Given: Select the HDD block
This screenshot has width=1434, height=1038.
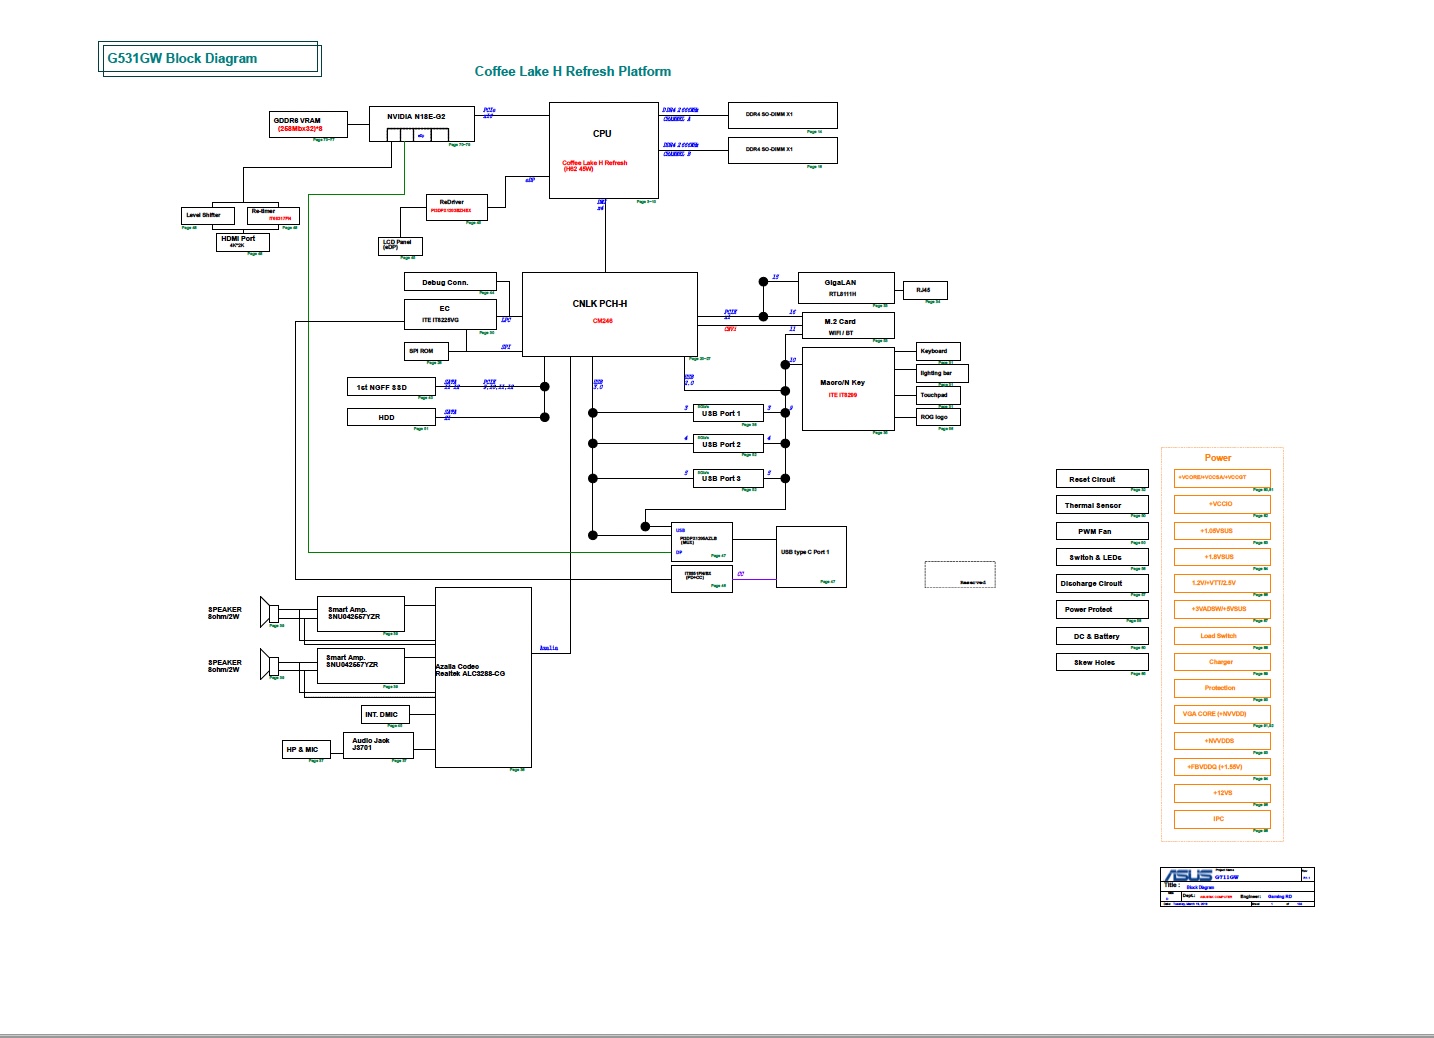Looking at the screenshot, I should click(x=391, y=417).
